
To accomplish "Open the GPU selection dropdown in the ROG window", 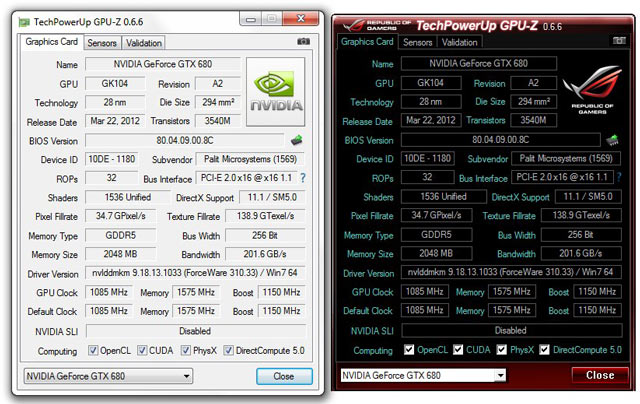I will click(423, 375).
